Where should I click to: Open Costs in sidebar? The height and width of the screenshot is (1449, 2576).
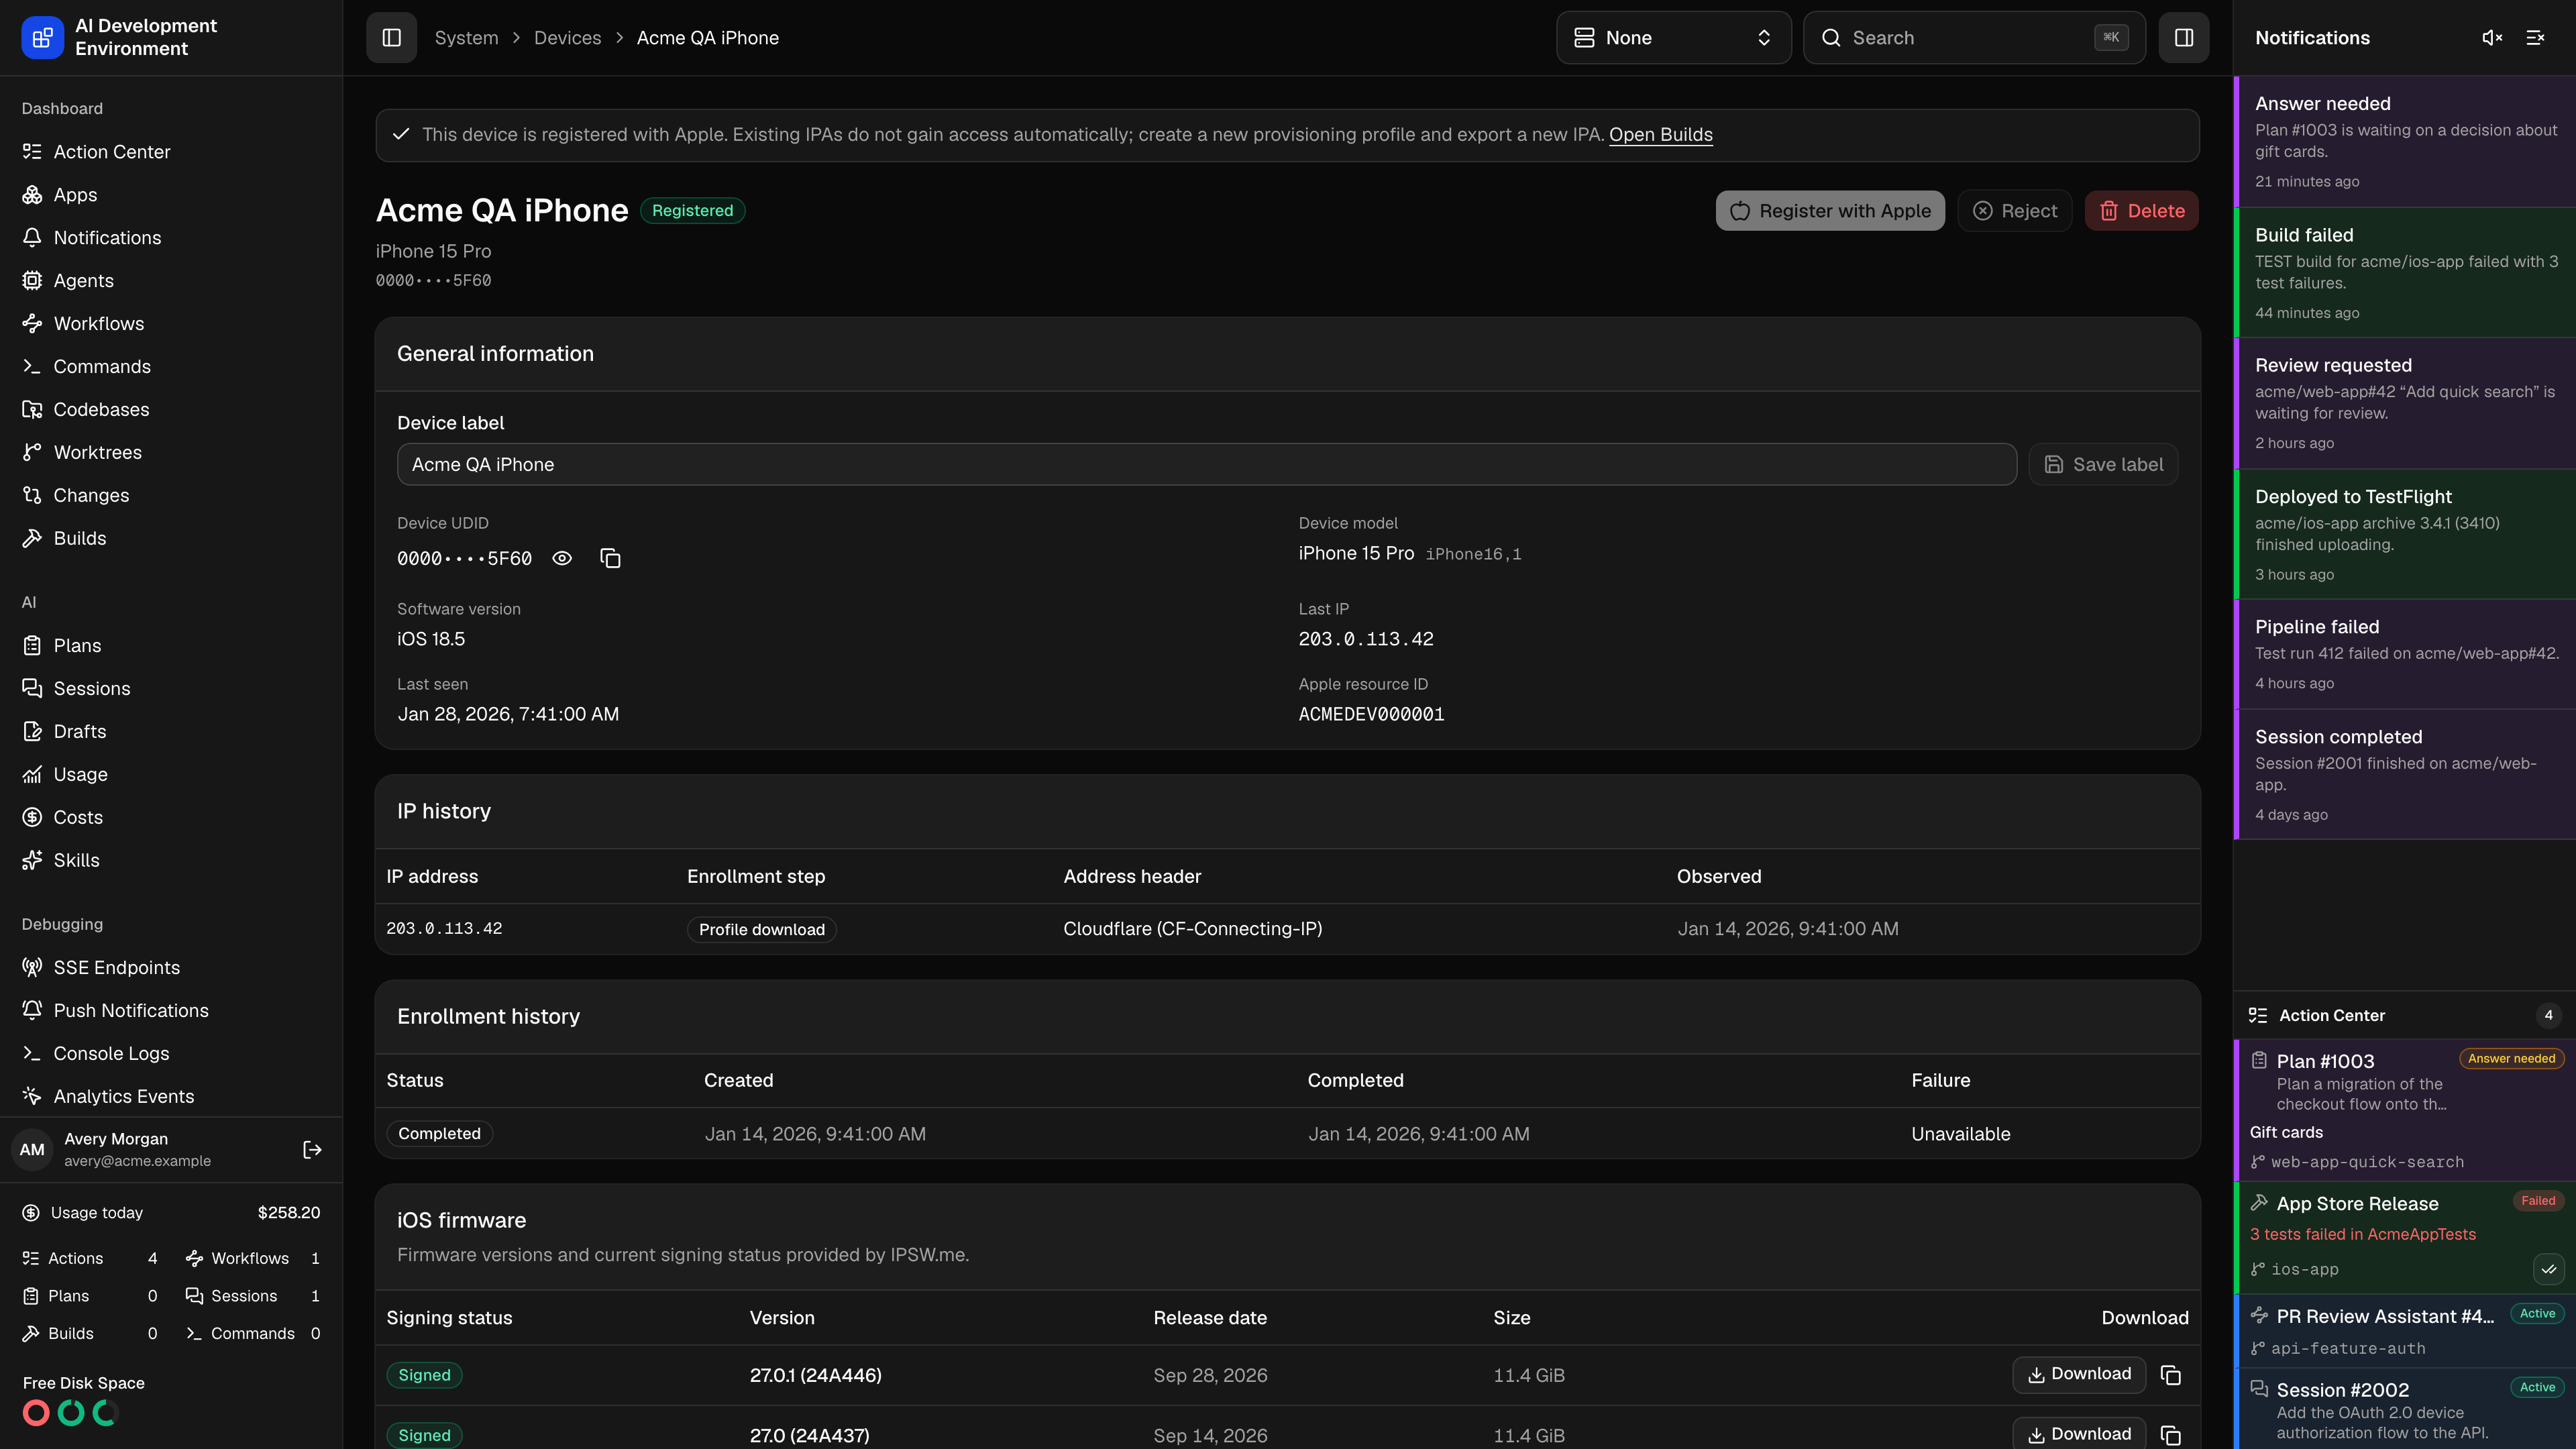point(171,817)
